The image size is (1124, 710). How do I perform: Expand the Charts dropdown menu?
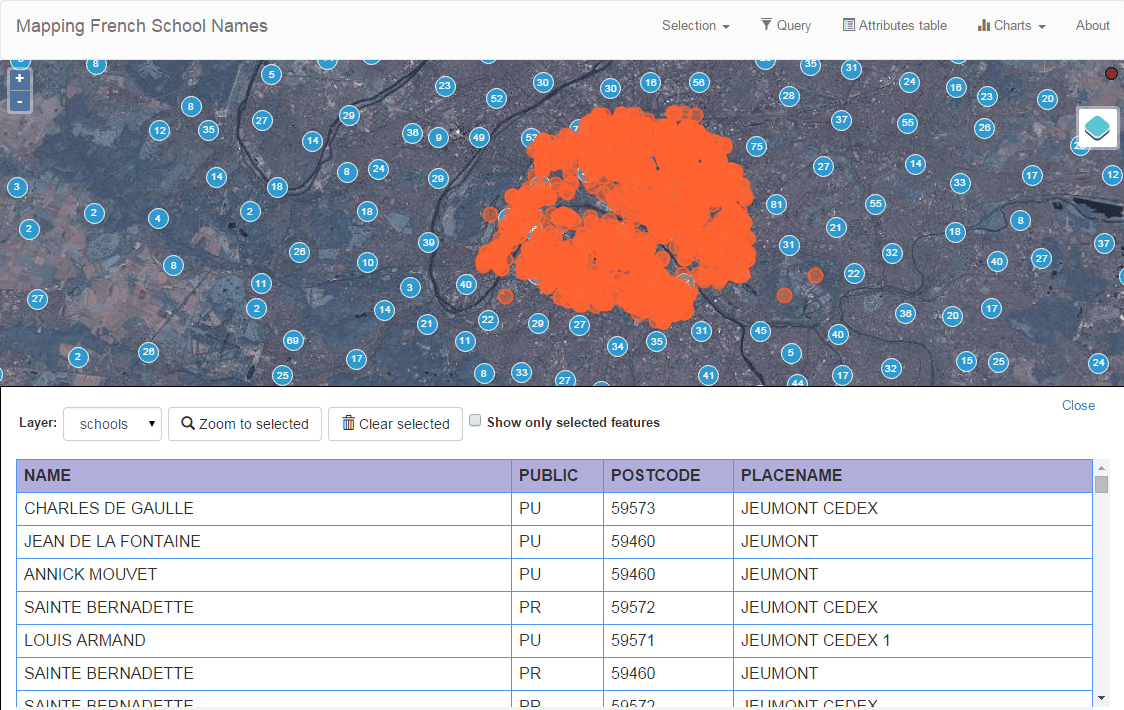coord(1011,26)
